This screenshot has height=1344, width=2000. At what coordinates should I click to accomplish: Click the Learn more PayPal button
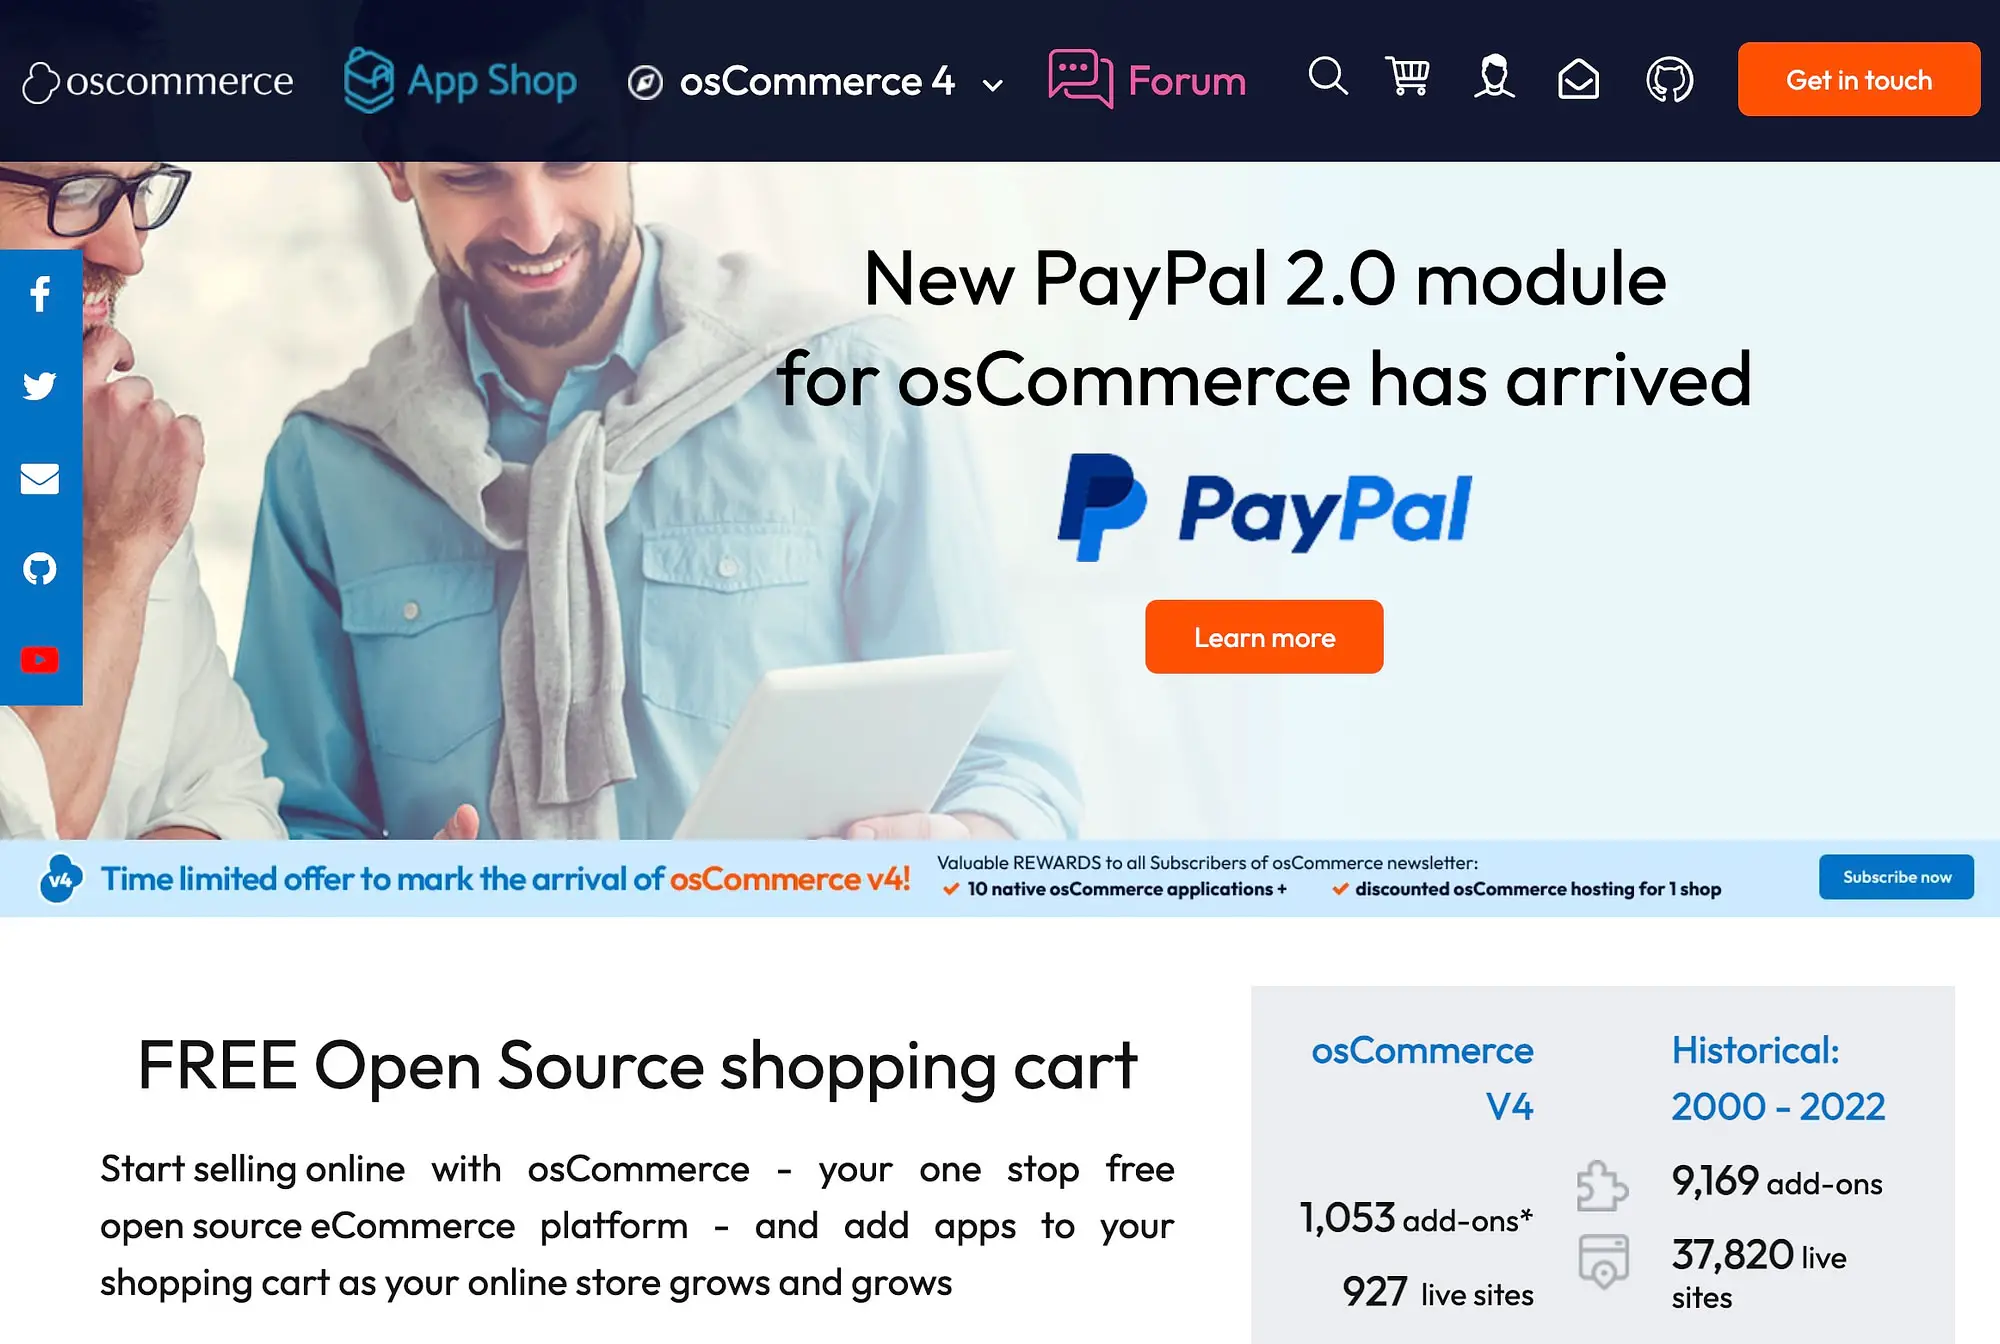point(1264,636)
